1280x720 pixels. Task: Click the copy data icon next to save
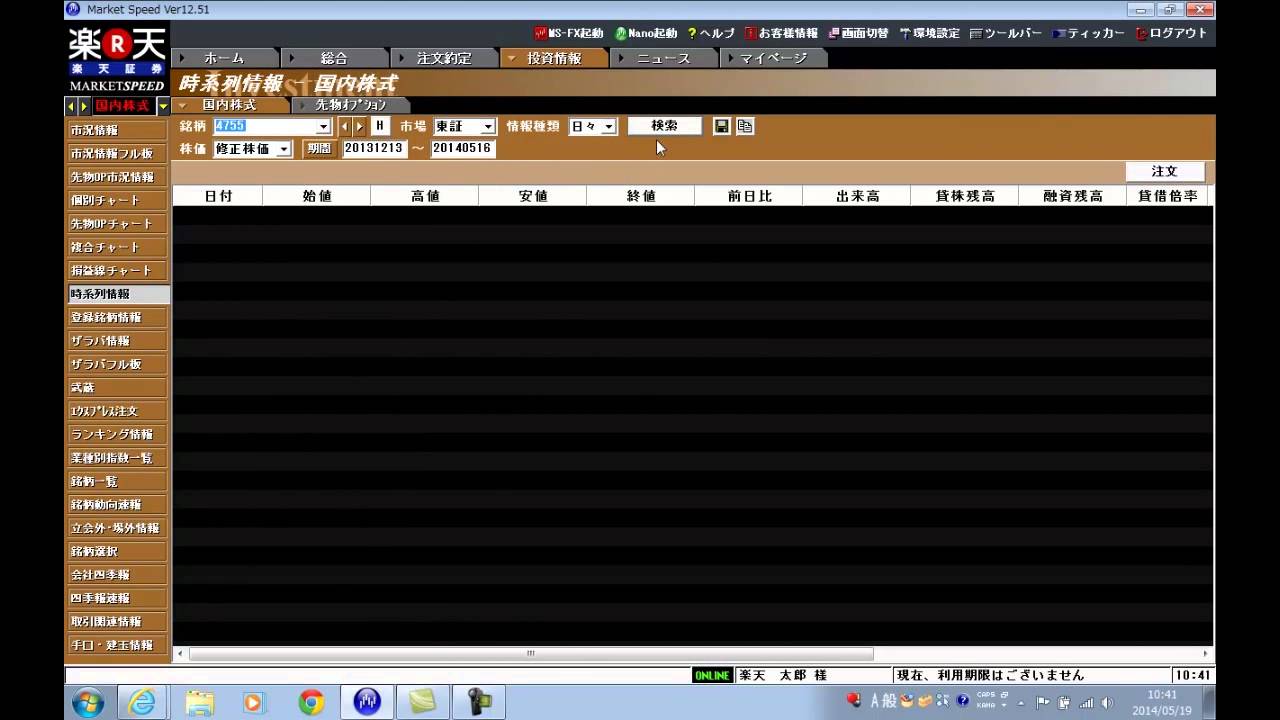point(744,126)
